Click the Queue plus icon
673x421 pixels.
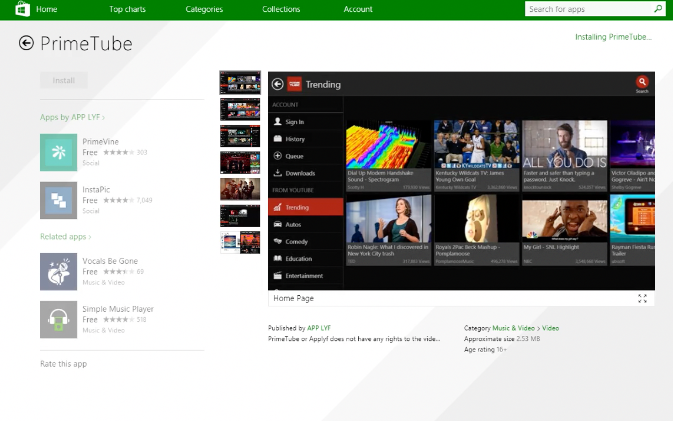coord(278,156)
